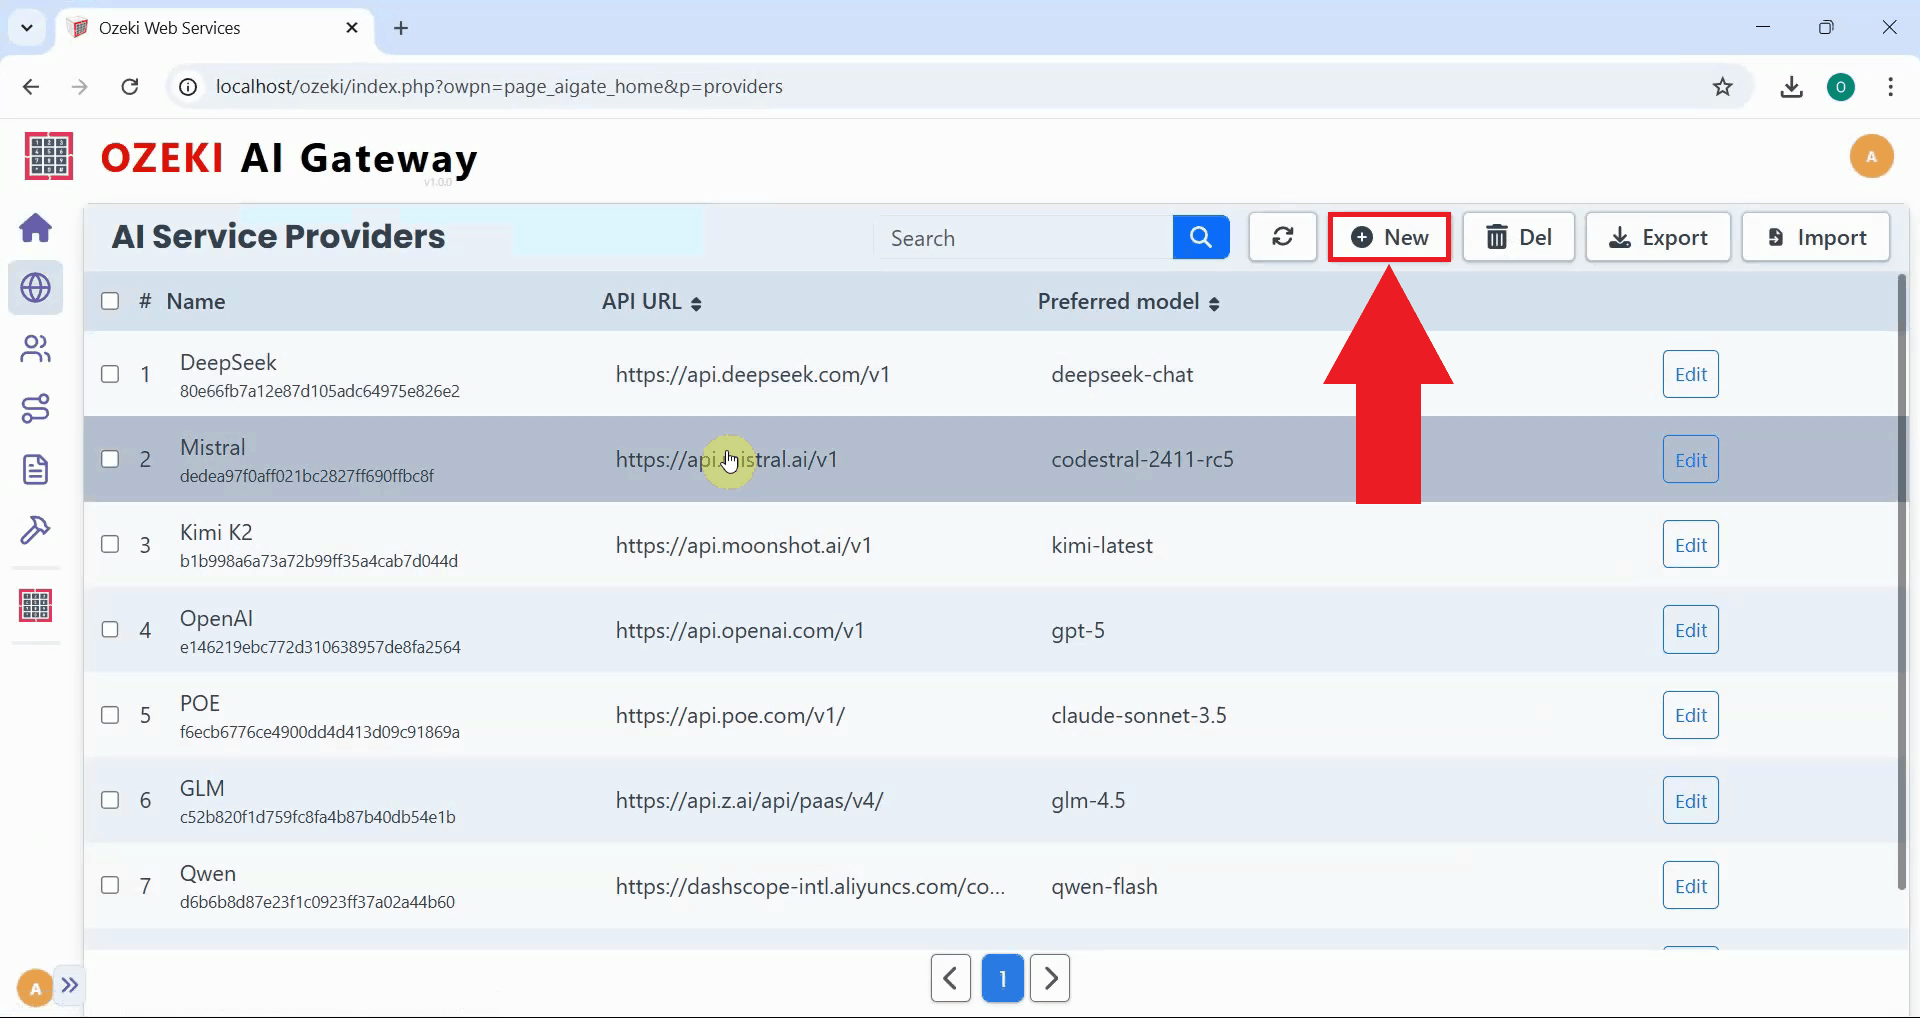Select the Routes connection icon in sidebar
The height and width of the screenshot is (1018, 1920).
coord(36,408)
